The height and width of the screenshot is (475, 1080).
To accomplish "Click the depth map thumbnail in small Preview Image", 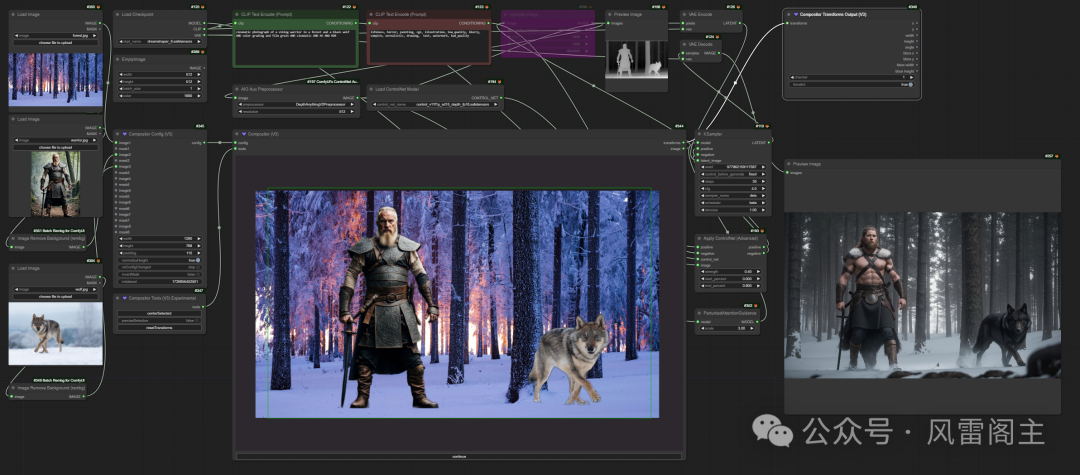I will pyautogui.click(x=636, y=59).
